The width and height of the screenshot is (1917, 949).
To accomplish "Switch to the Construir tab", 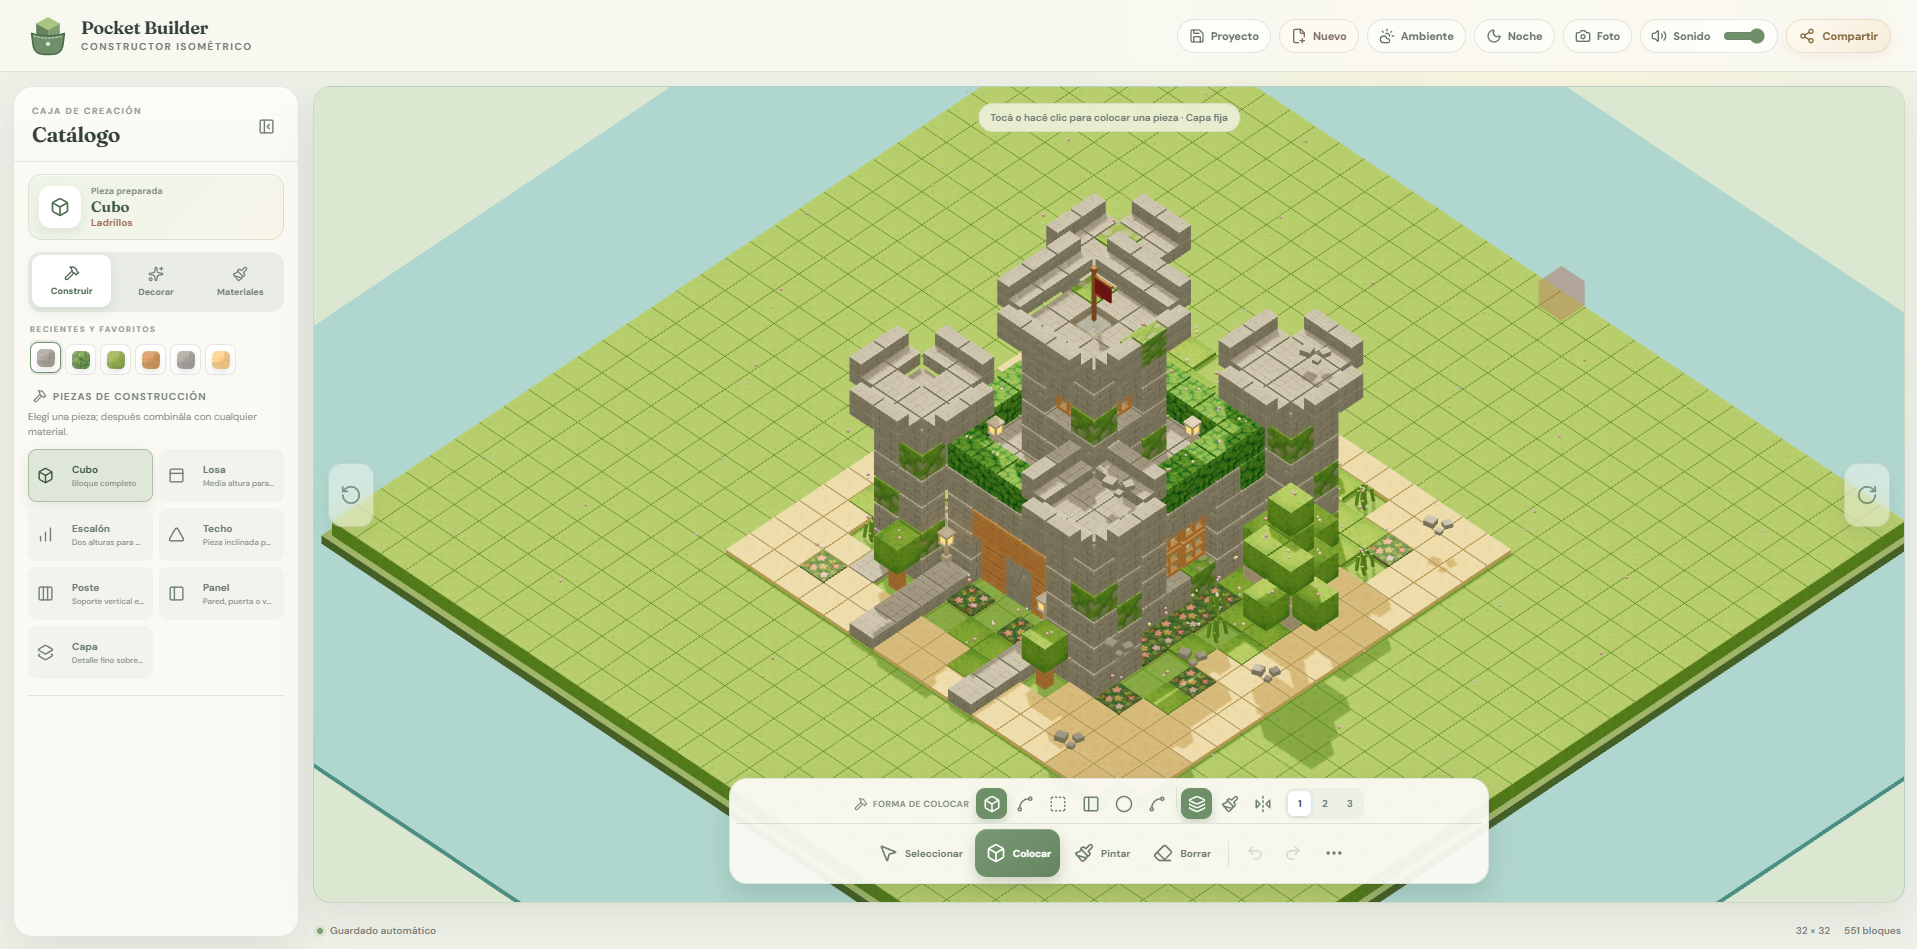I will point(72,281).
